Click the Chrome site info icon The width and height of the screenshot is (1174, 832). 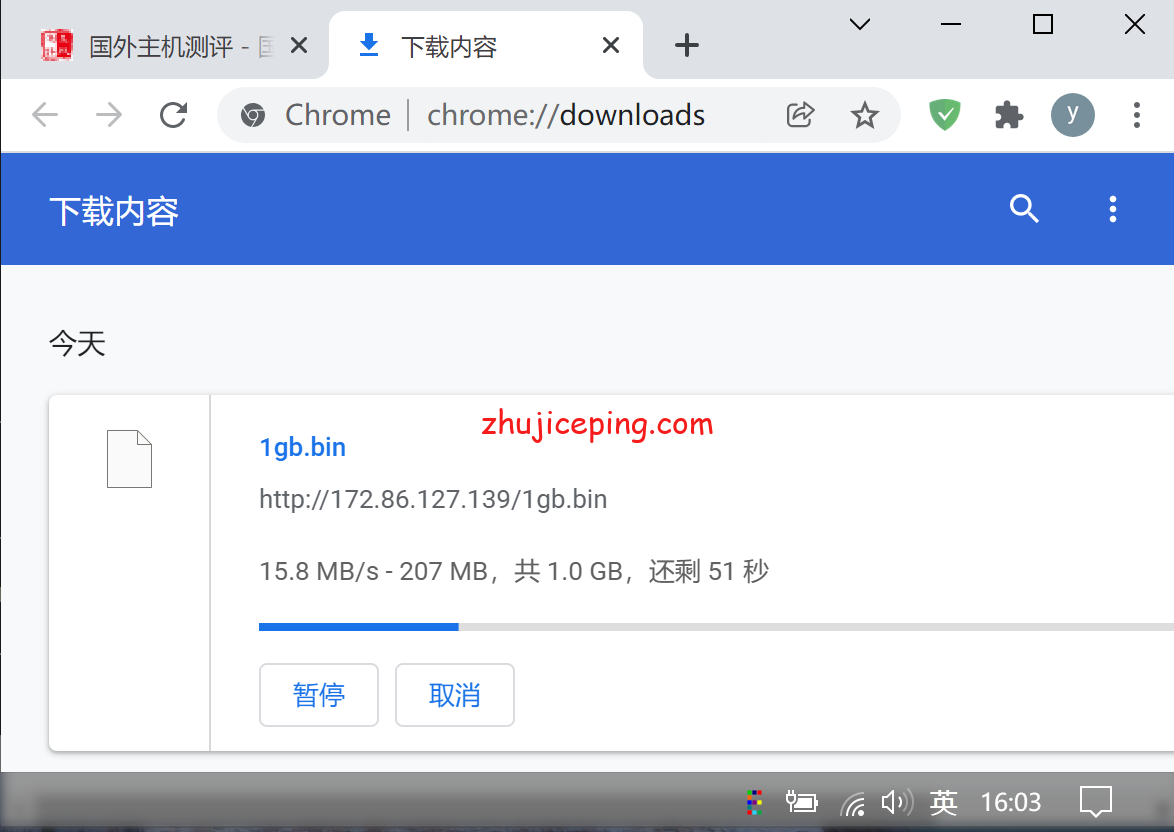pos(253,115)
